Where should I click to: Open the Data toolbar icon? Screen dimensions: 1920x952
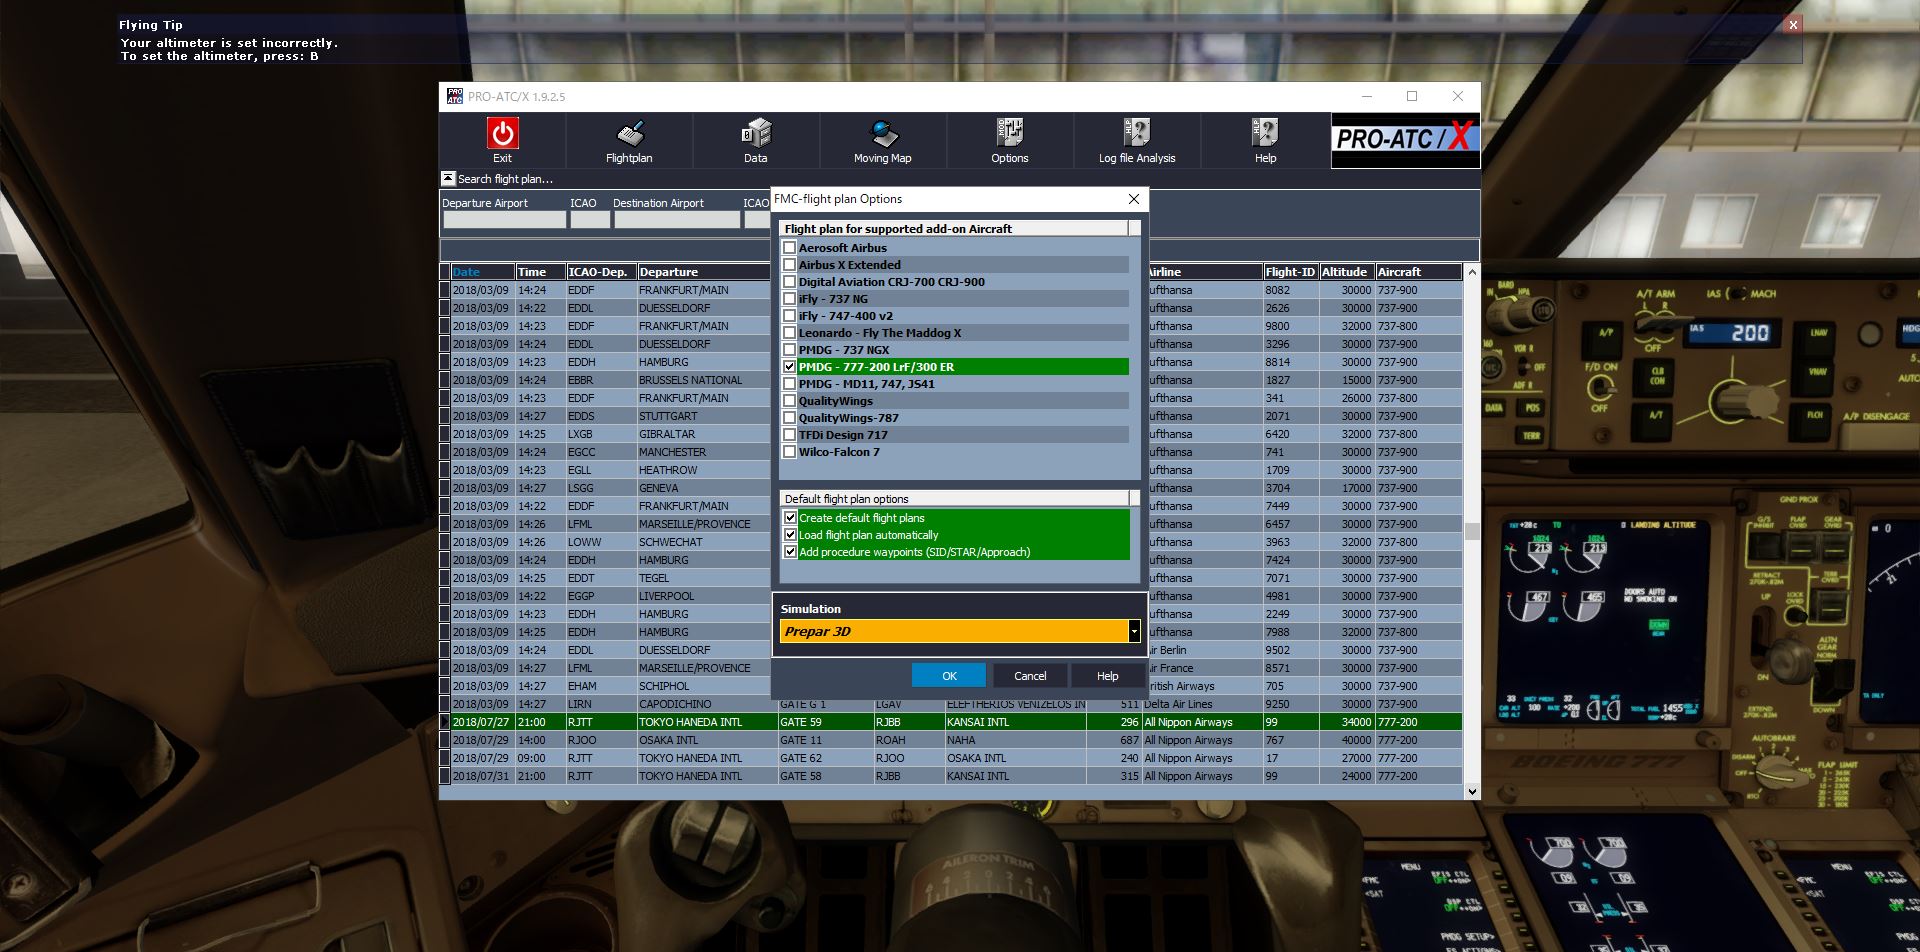click(x=756, y=133)
